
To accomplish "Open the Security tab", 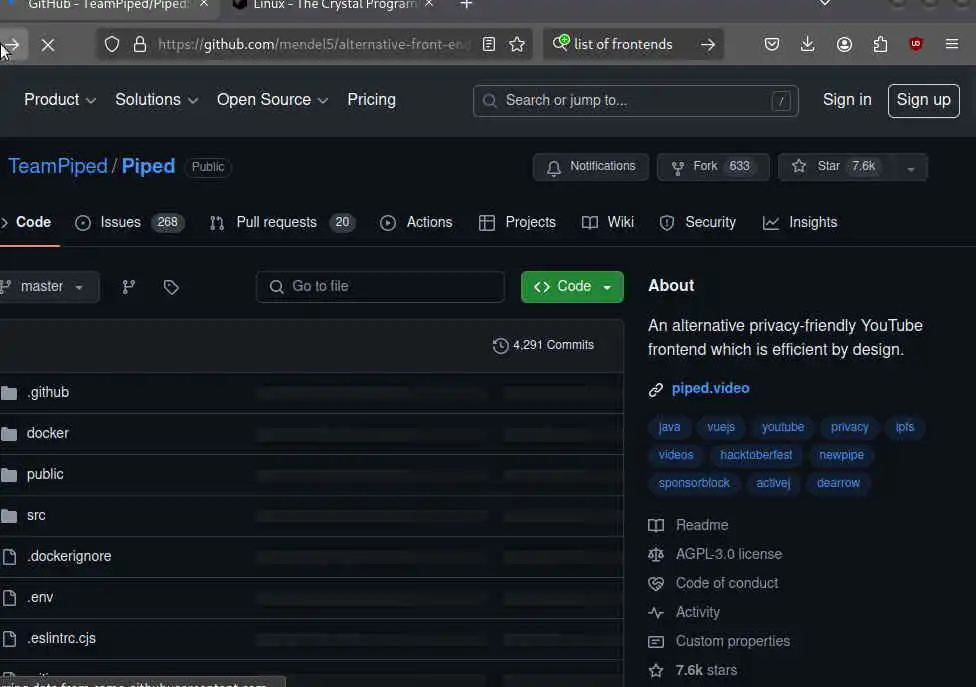I will (697, 223).
